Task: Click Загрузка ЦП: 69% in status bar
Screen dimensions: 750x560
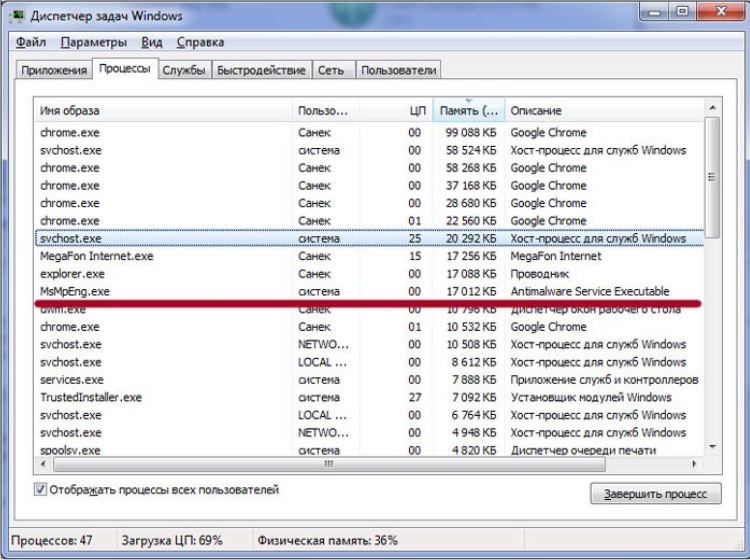Action: pyautogui.click(x=172, y=541)
